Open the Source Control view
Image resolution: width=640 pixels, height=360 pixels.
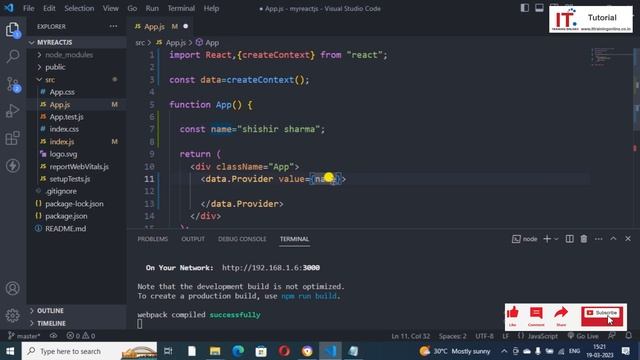point(13,84)
